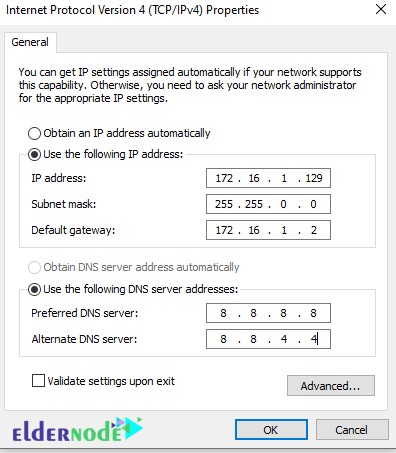Select Obtain an IP address automatically
The width and height of the screenshot is (396, 453).
click(34, 133)
